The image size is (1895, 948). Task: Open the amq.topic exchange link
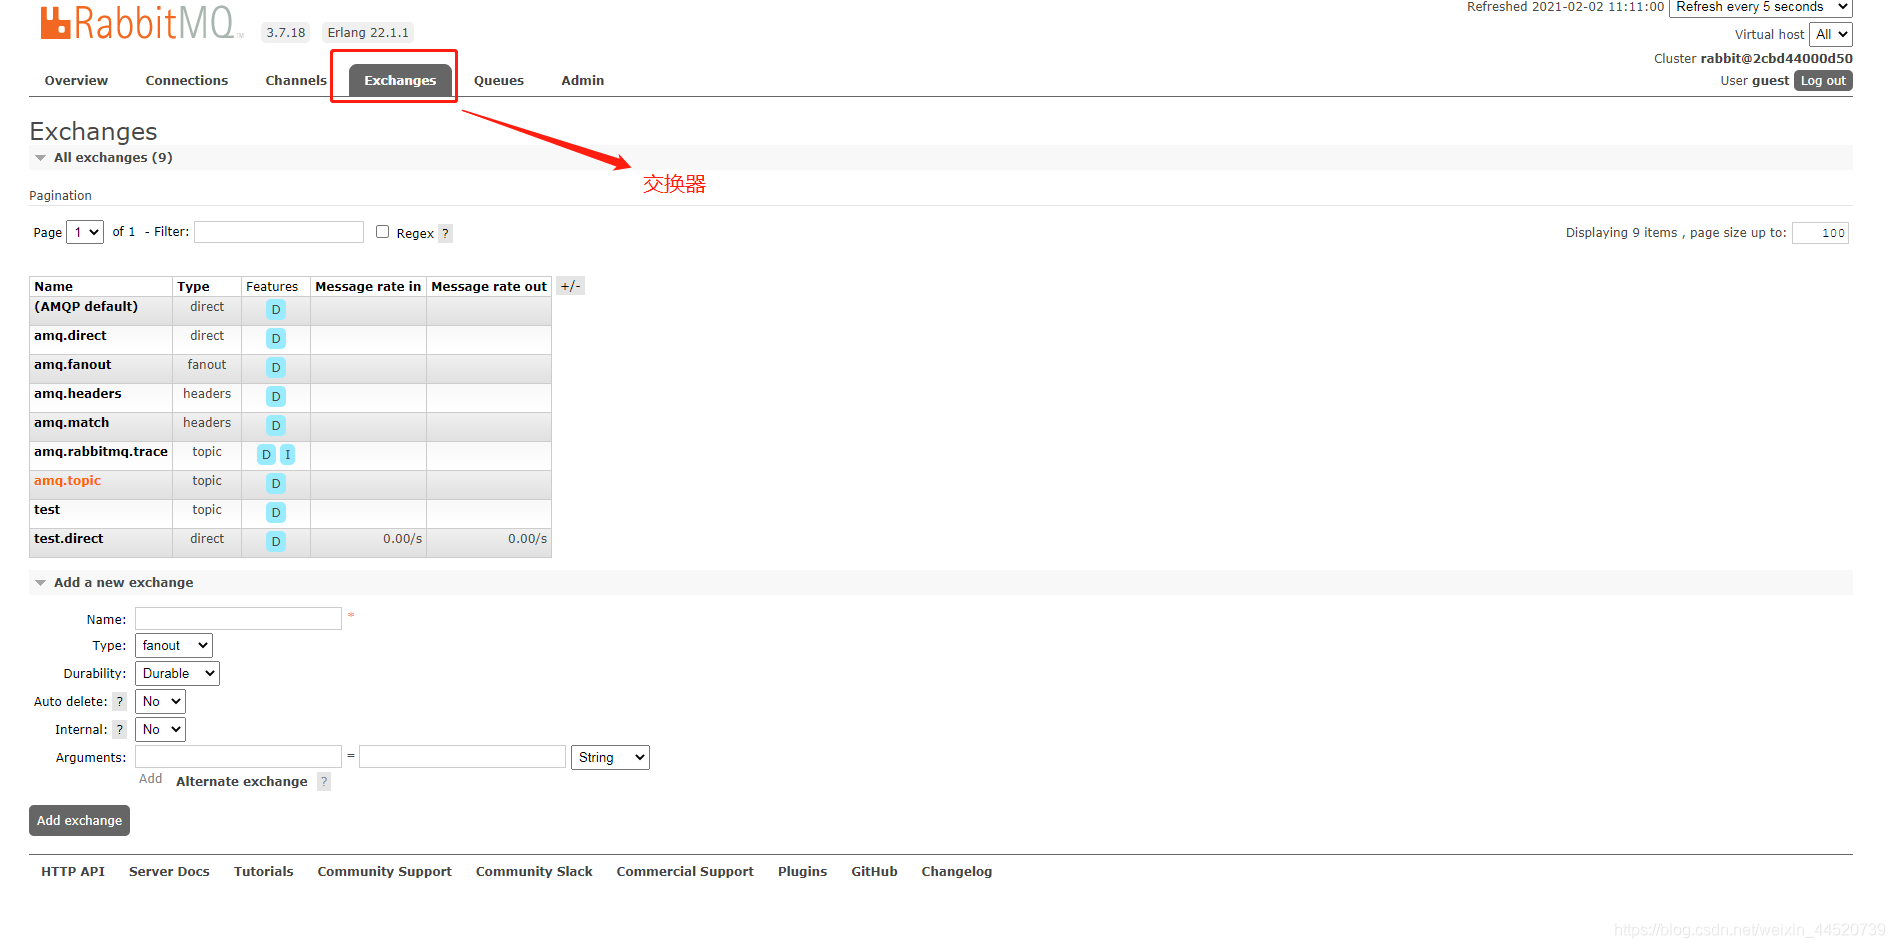coord(68,480)
